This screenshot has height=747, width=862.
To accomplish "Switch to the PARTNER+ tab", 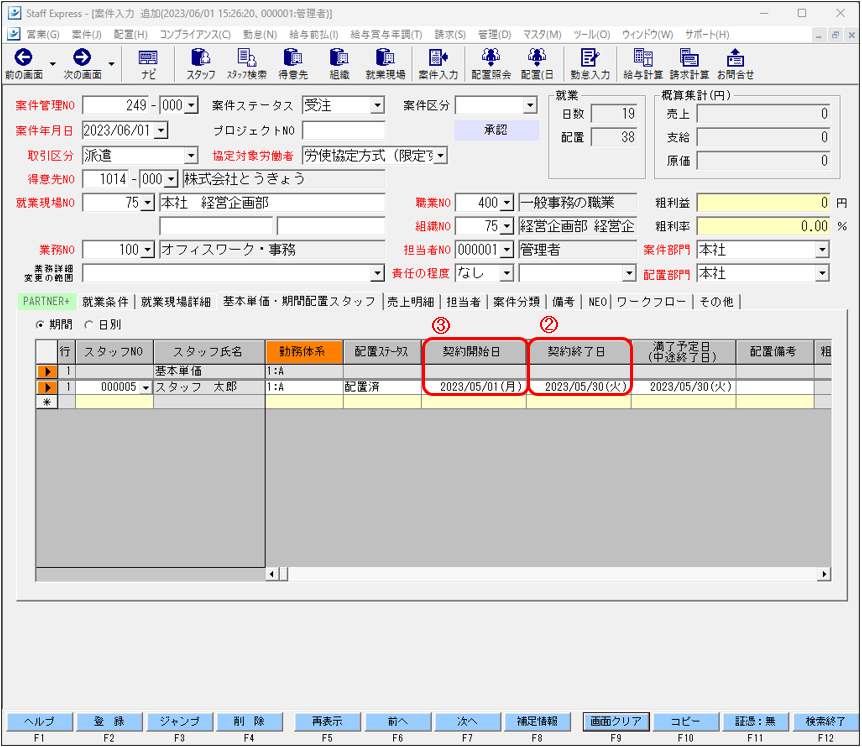I will click(x=46, y=302).
